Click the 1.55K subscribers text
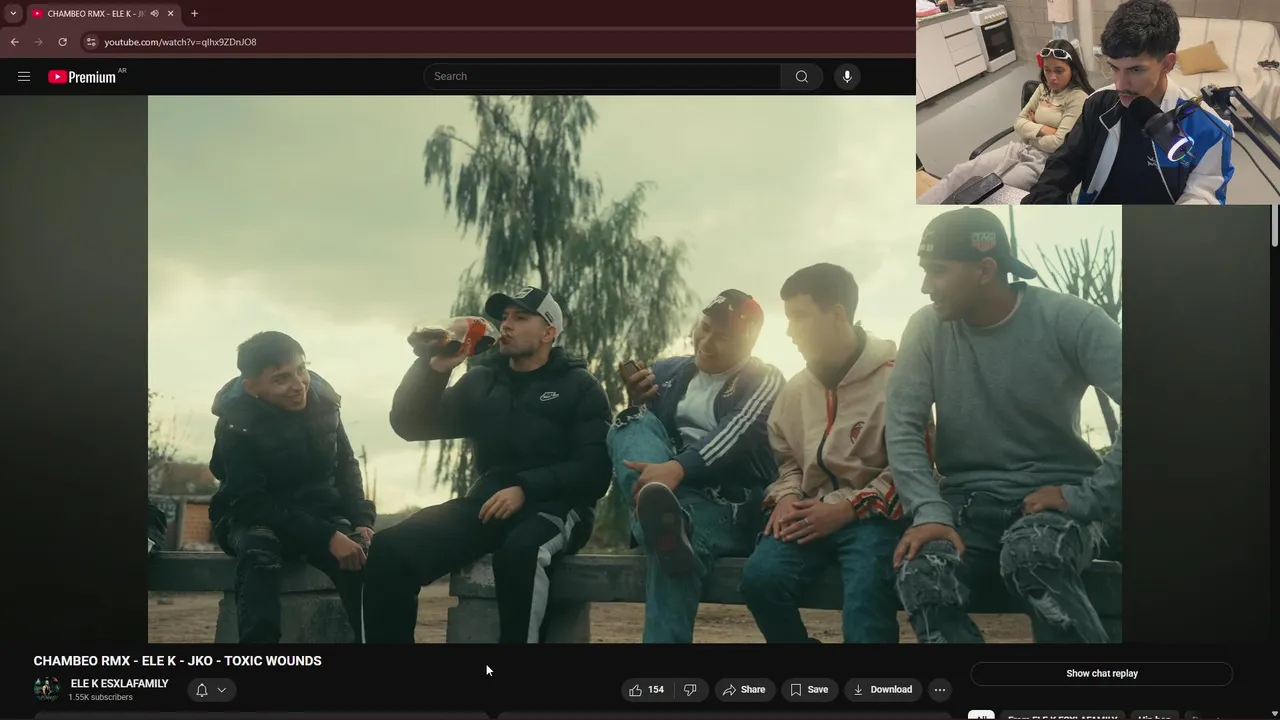The image size is (1280, 720). point(100,697)
